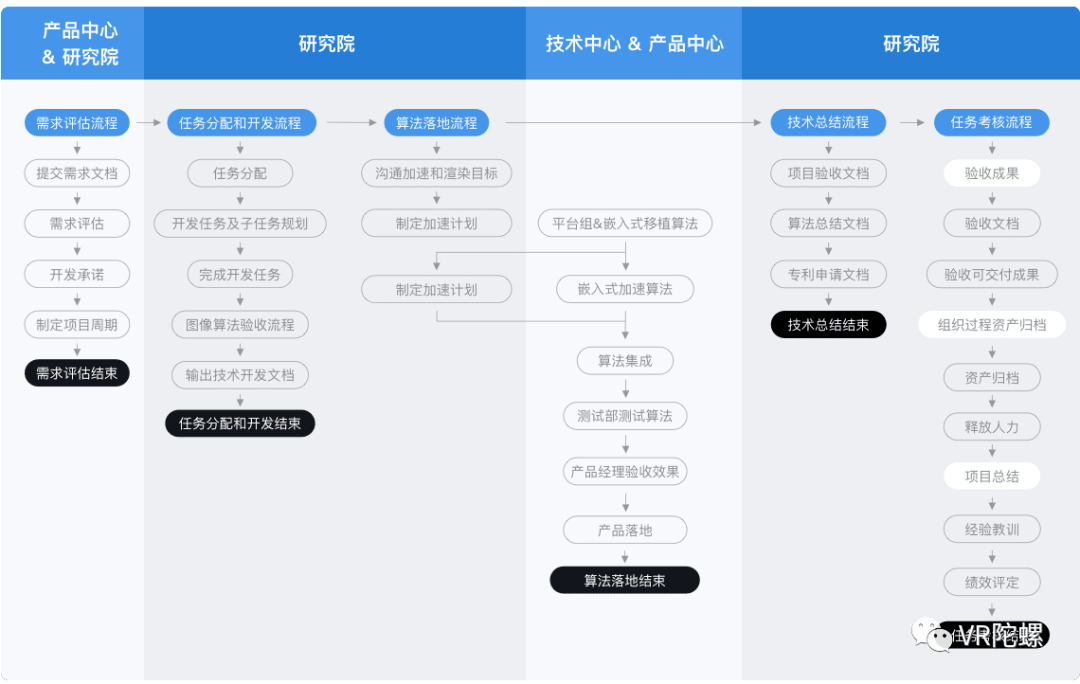Select the 释放人力 node
The width and height of the screenshot is (1080, 684).
coord(992,426)
